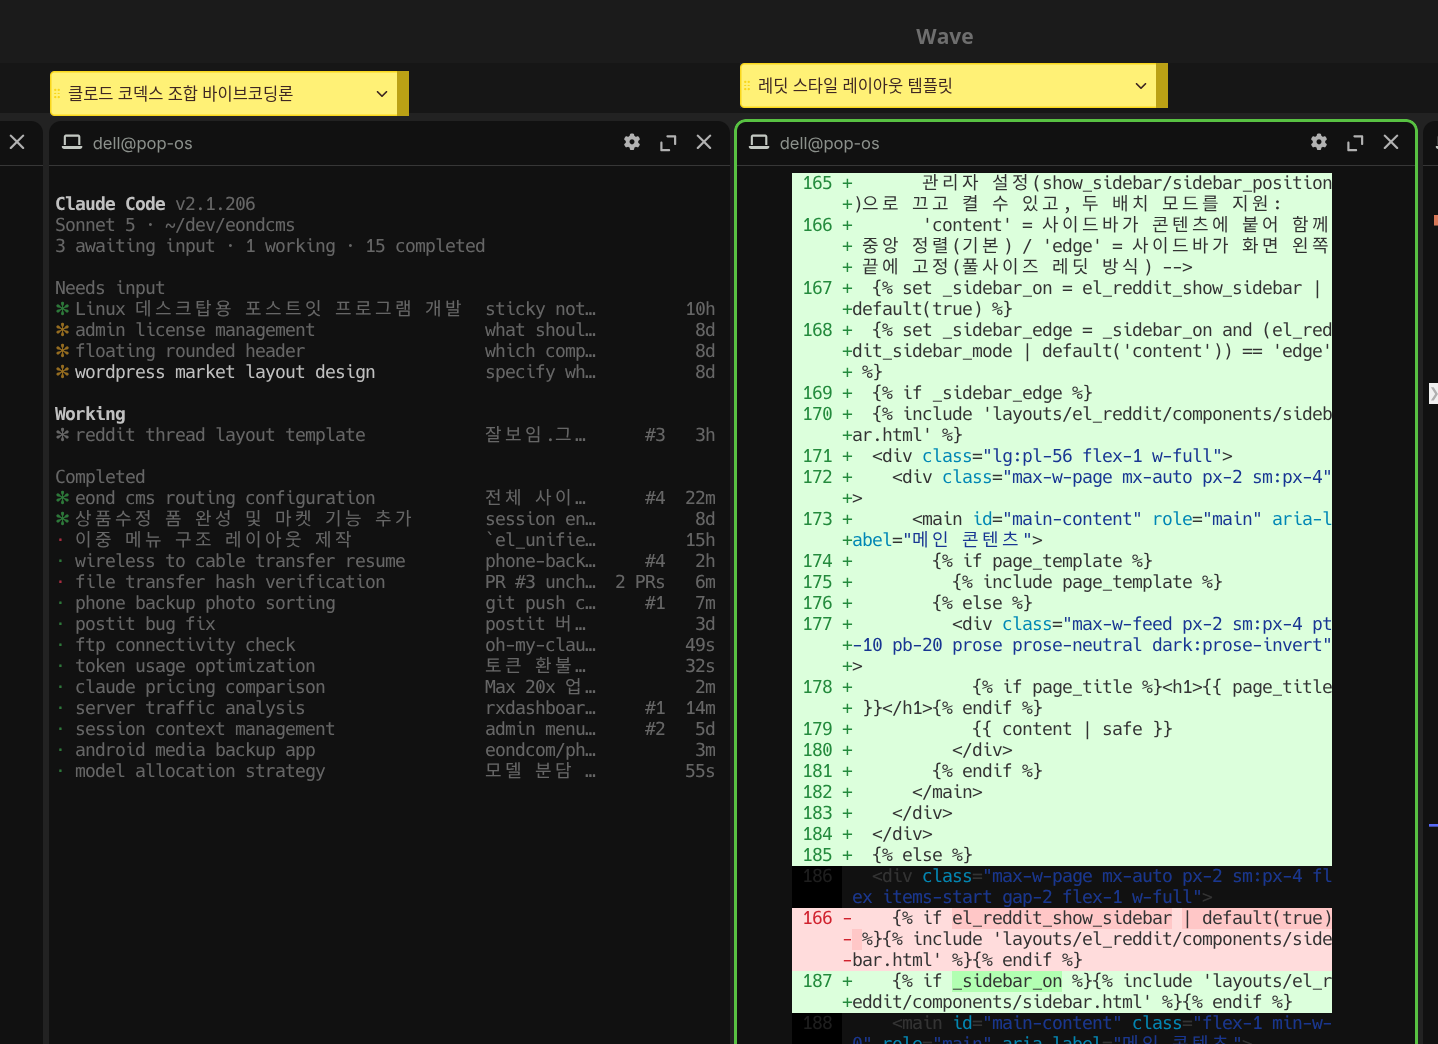Click diff line 174 '{% if page_template %}'
The width and height of the screenshot is (1438, 1044).
click(x=1062, y=561)
